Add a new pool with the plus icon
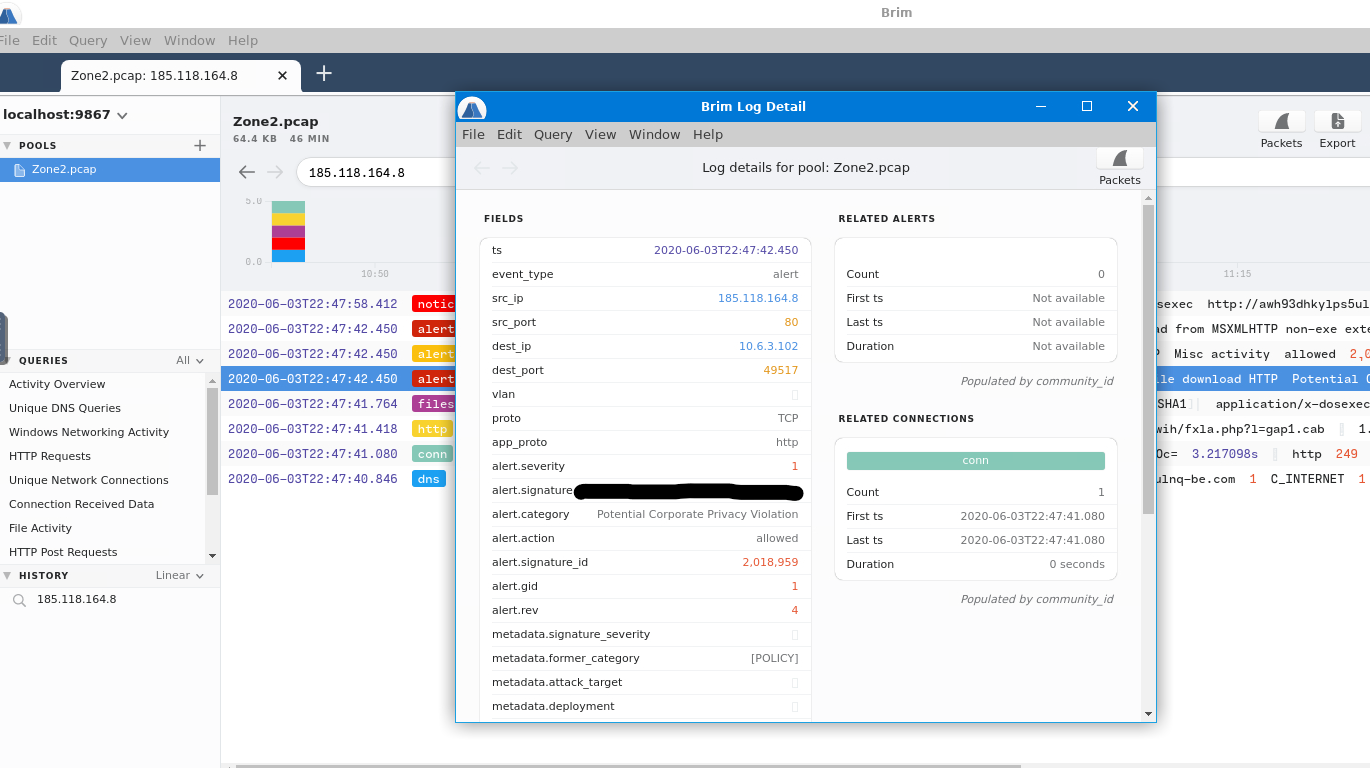 click(200, 146)
